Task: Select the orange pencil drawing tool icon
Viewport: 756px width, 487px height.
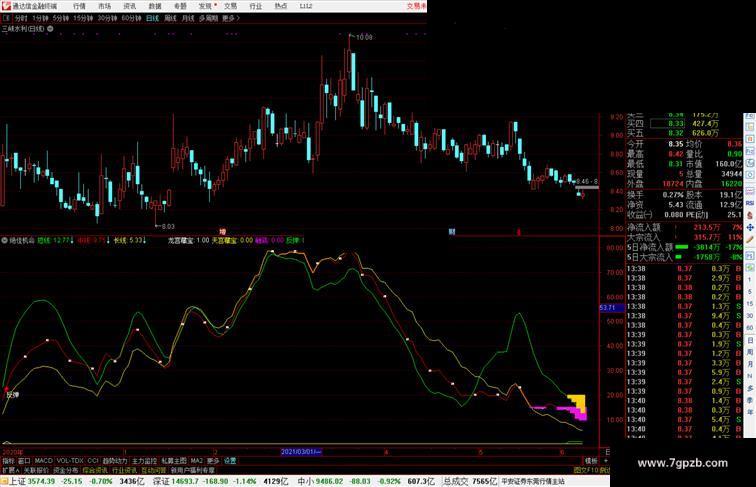Action: pyautogui.click(x=750, y=239)
